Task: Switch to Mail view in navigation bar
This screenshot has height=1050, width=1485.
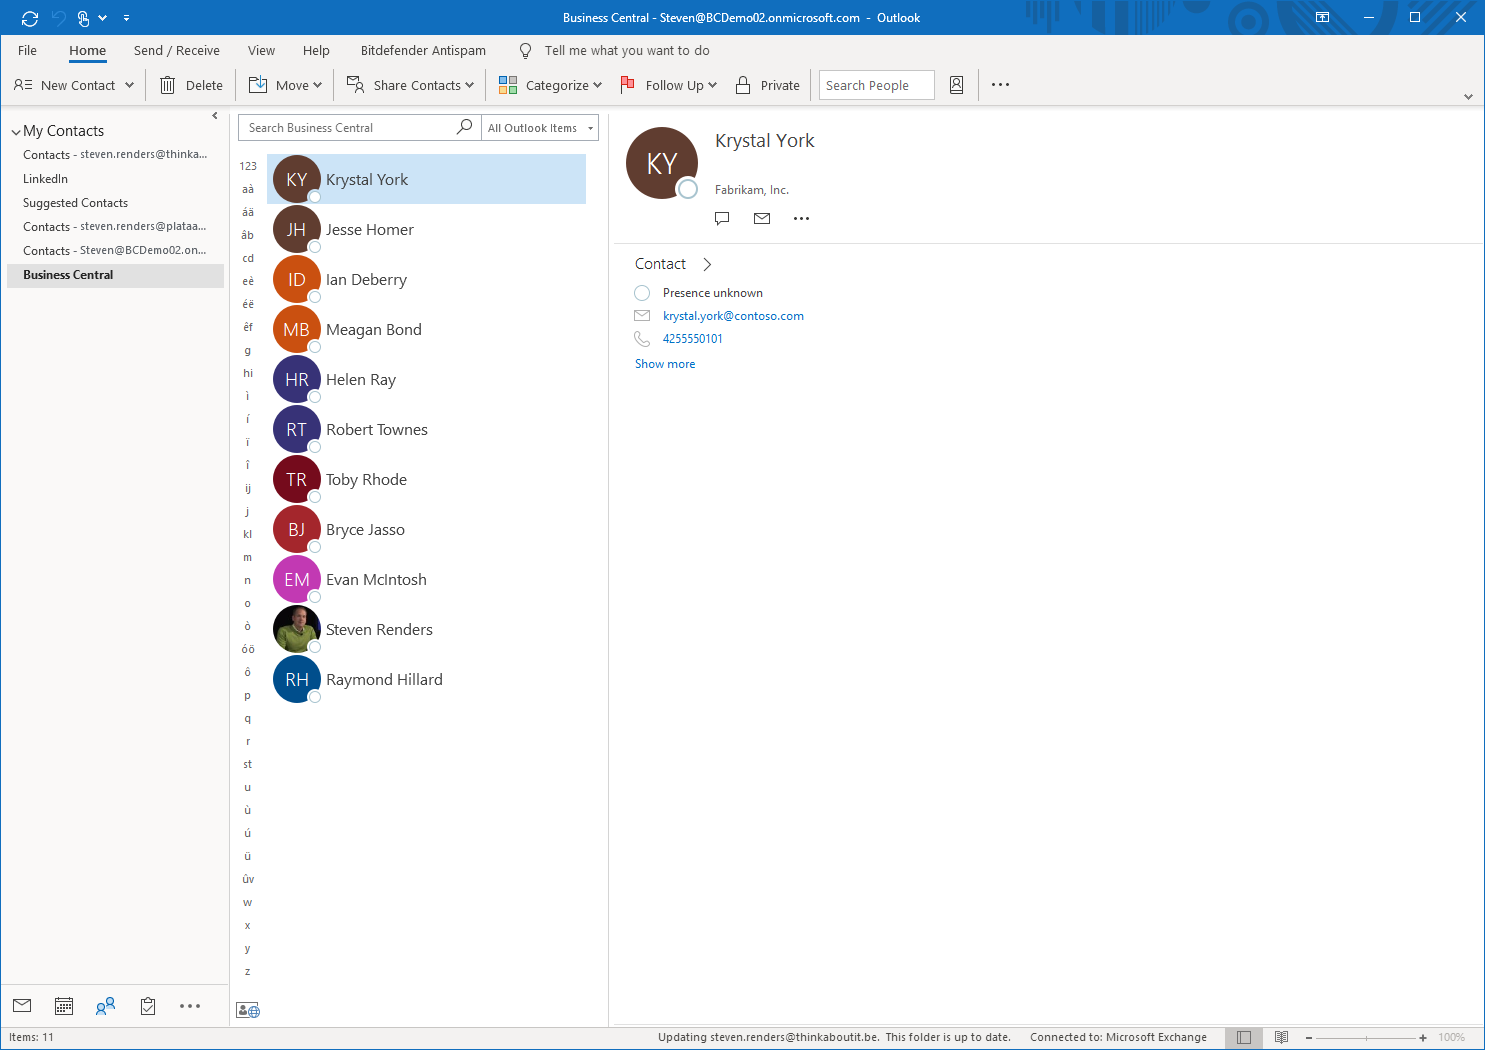Action: point(22,1006)
